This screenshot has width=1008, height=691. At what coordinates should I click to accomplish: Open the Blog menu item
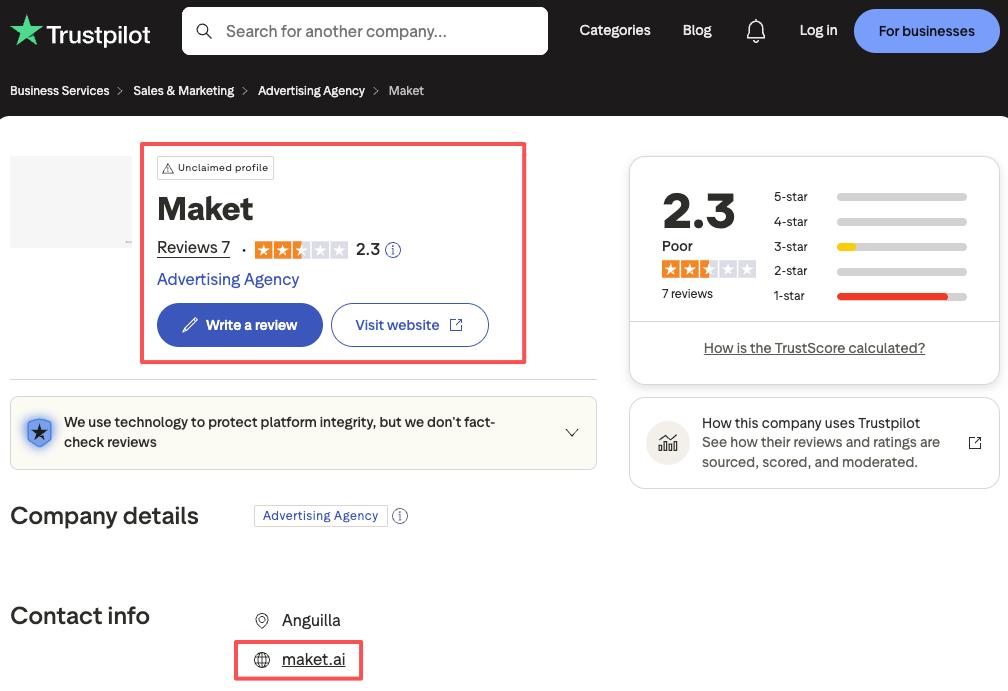pos(697,30)
